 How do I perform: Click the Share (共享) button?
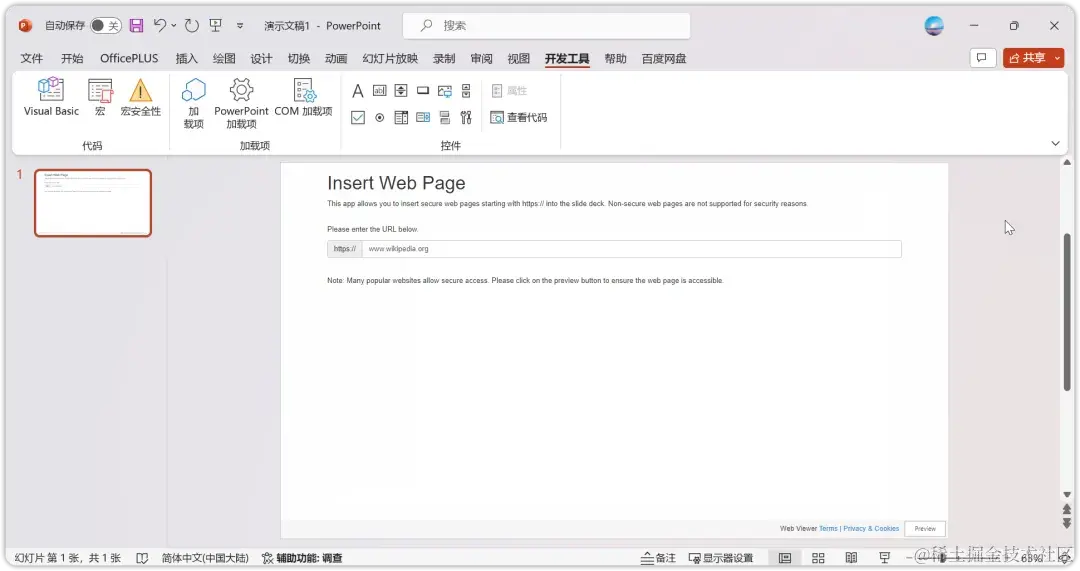click(x=1027, y=58)
